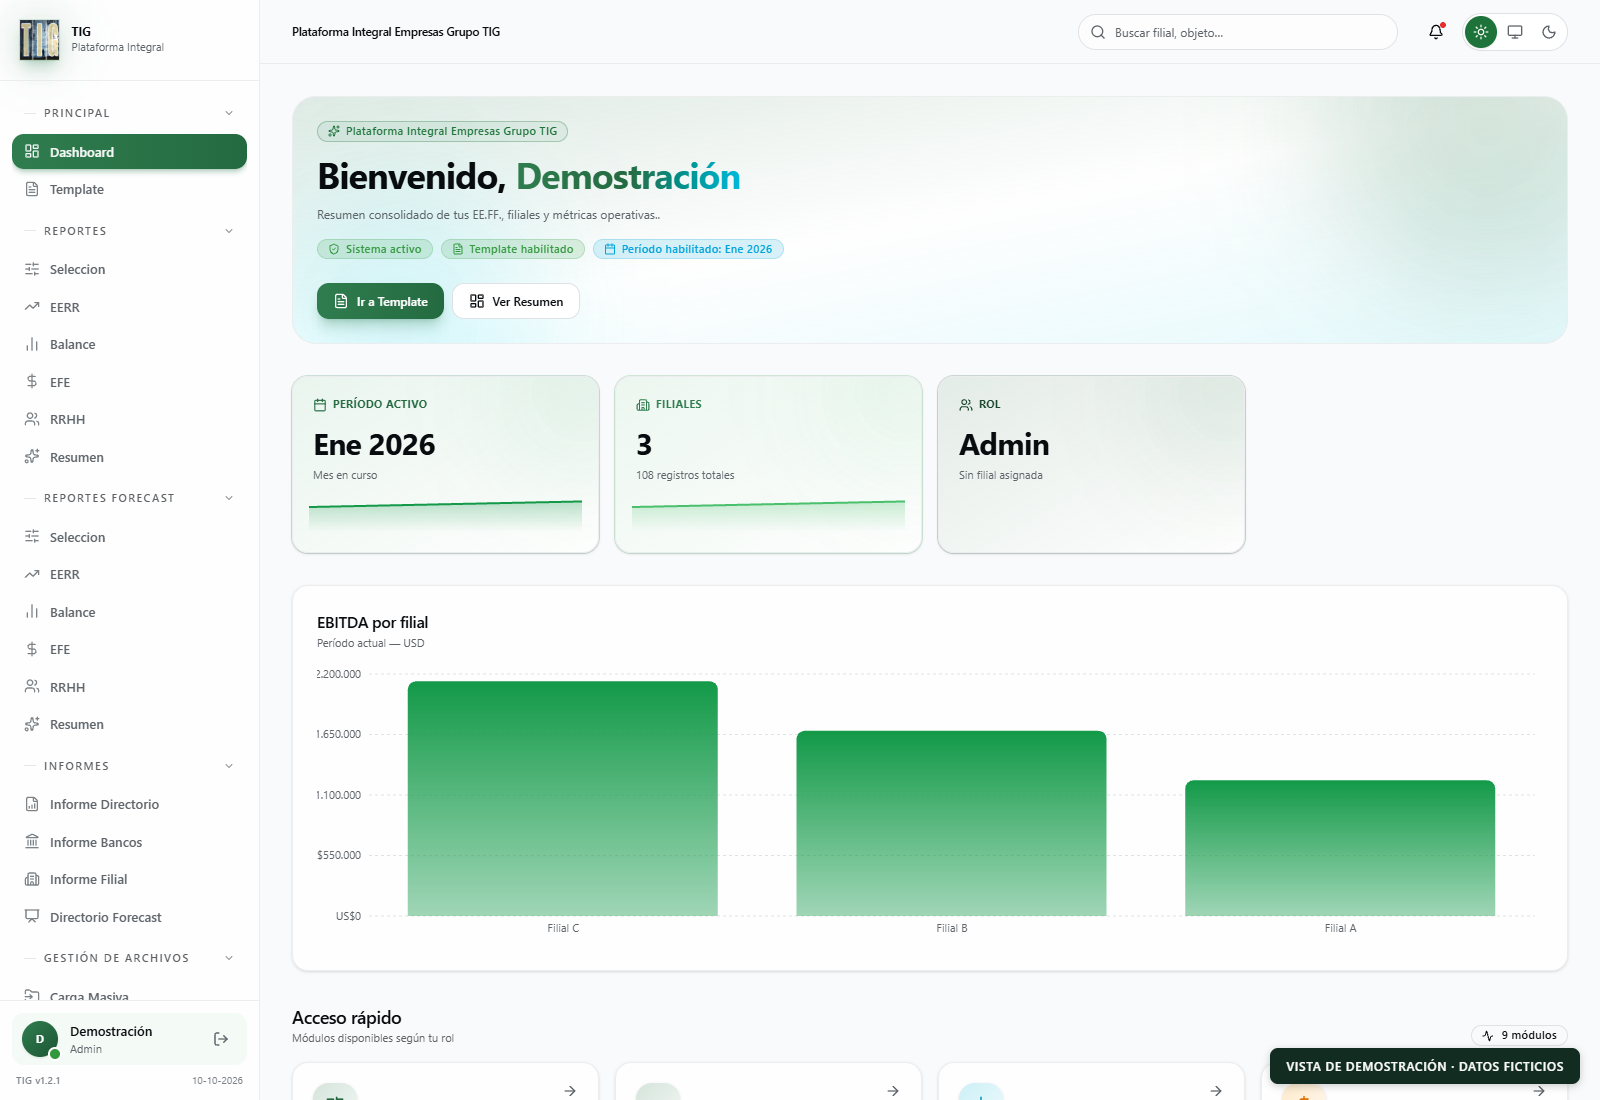Collapse the GESTIÓN DE ARCHIVOS section

point(229,958)
